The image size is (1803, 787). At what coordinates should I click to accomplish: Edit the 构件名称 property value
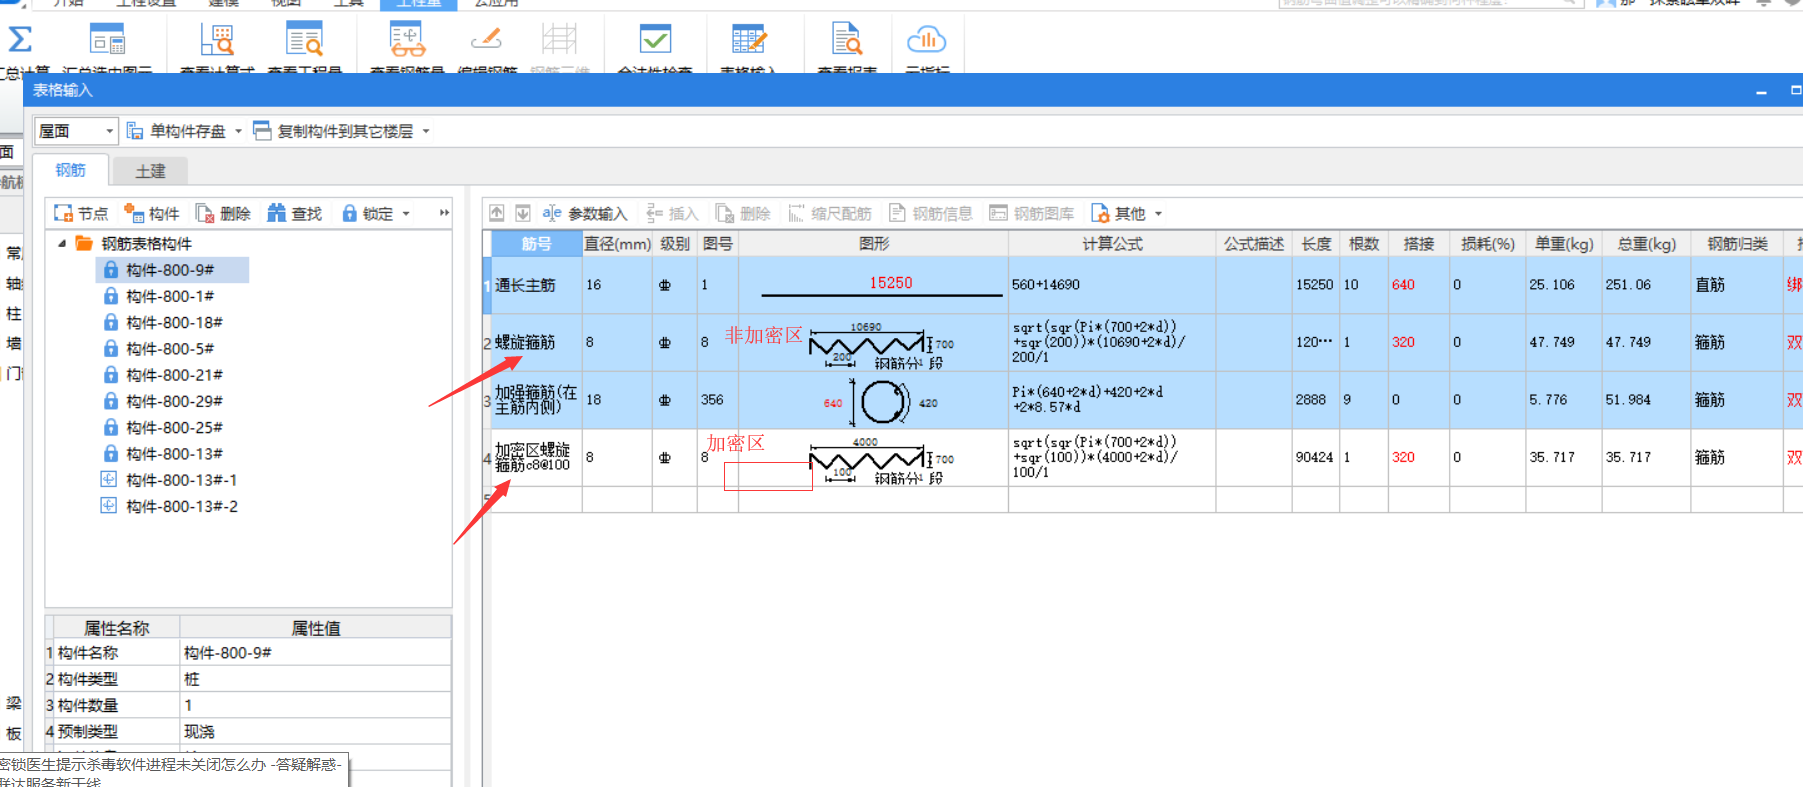[x=315, y=653]
